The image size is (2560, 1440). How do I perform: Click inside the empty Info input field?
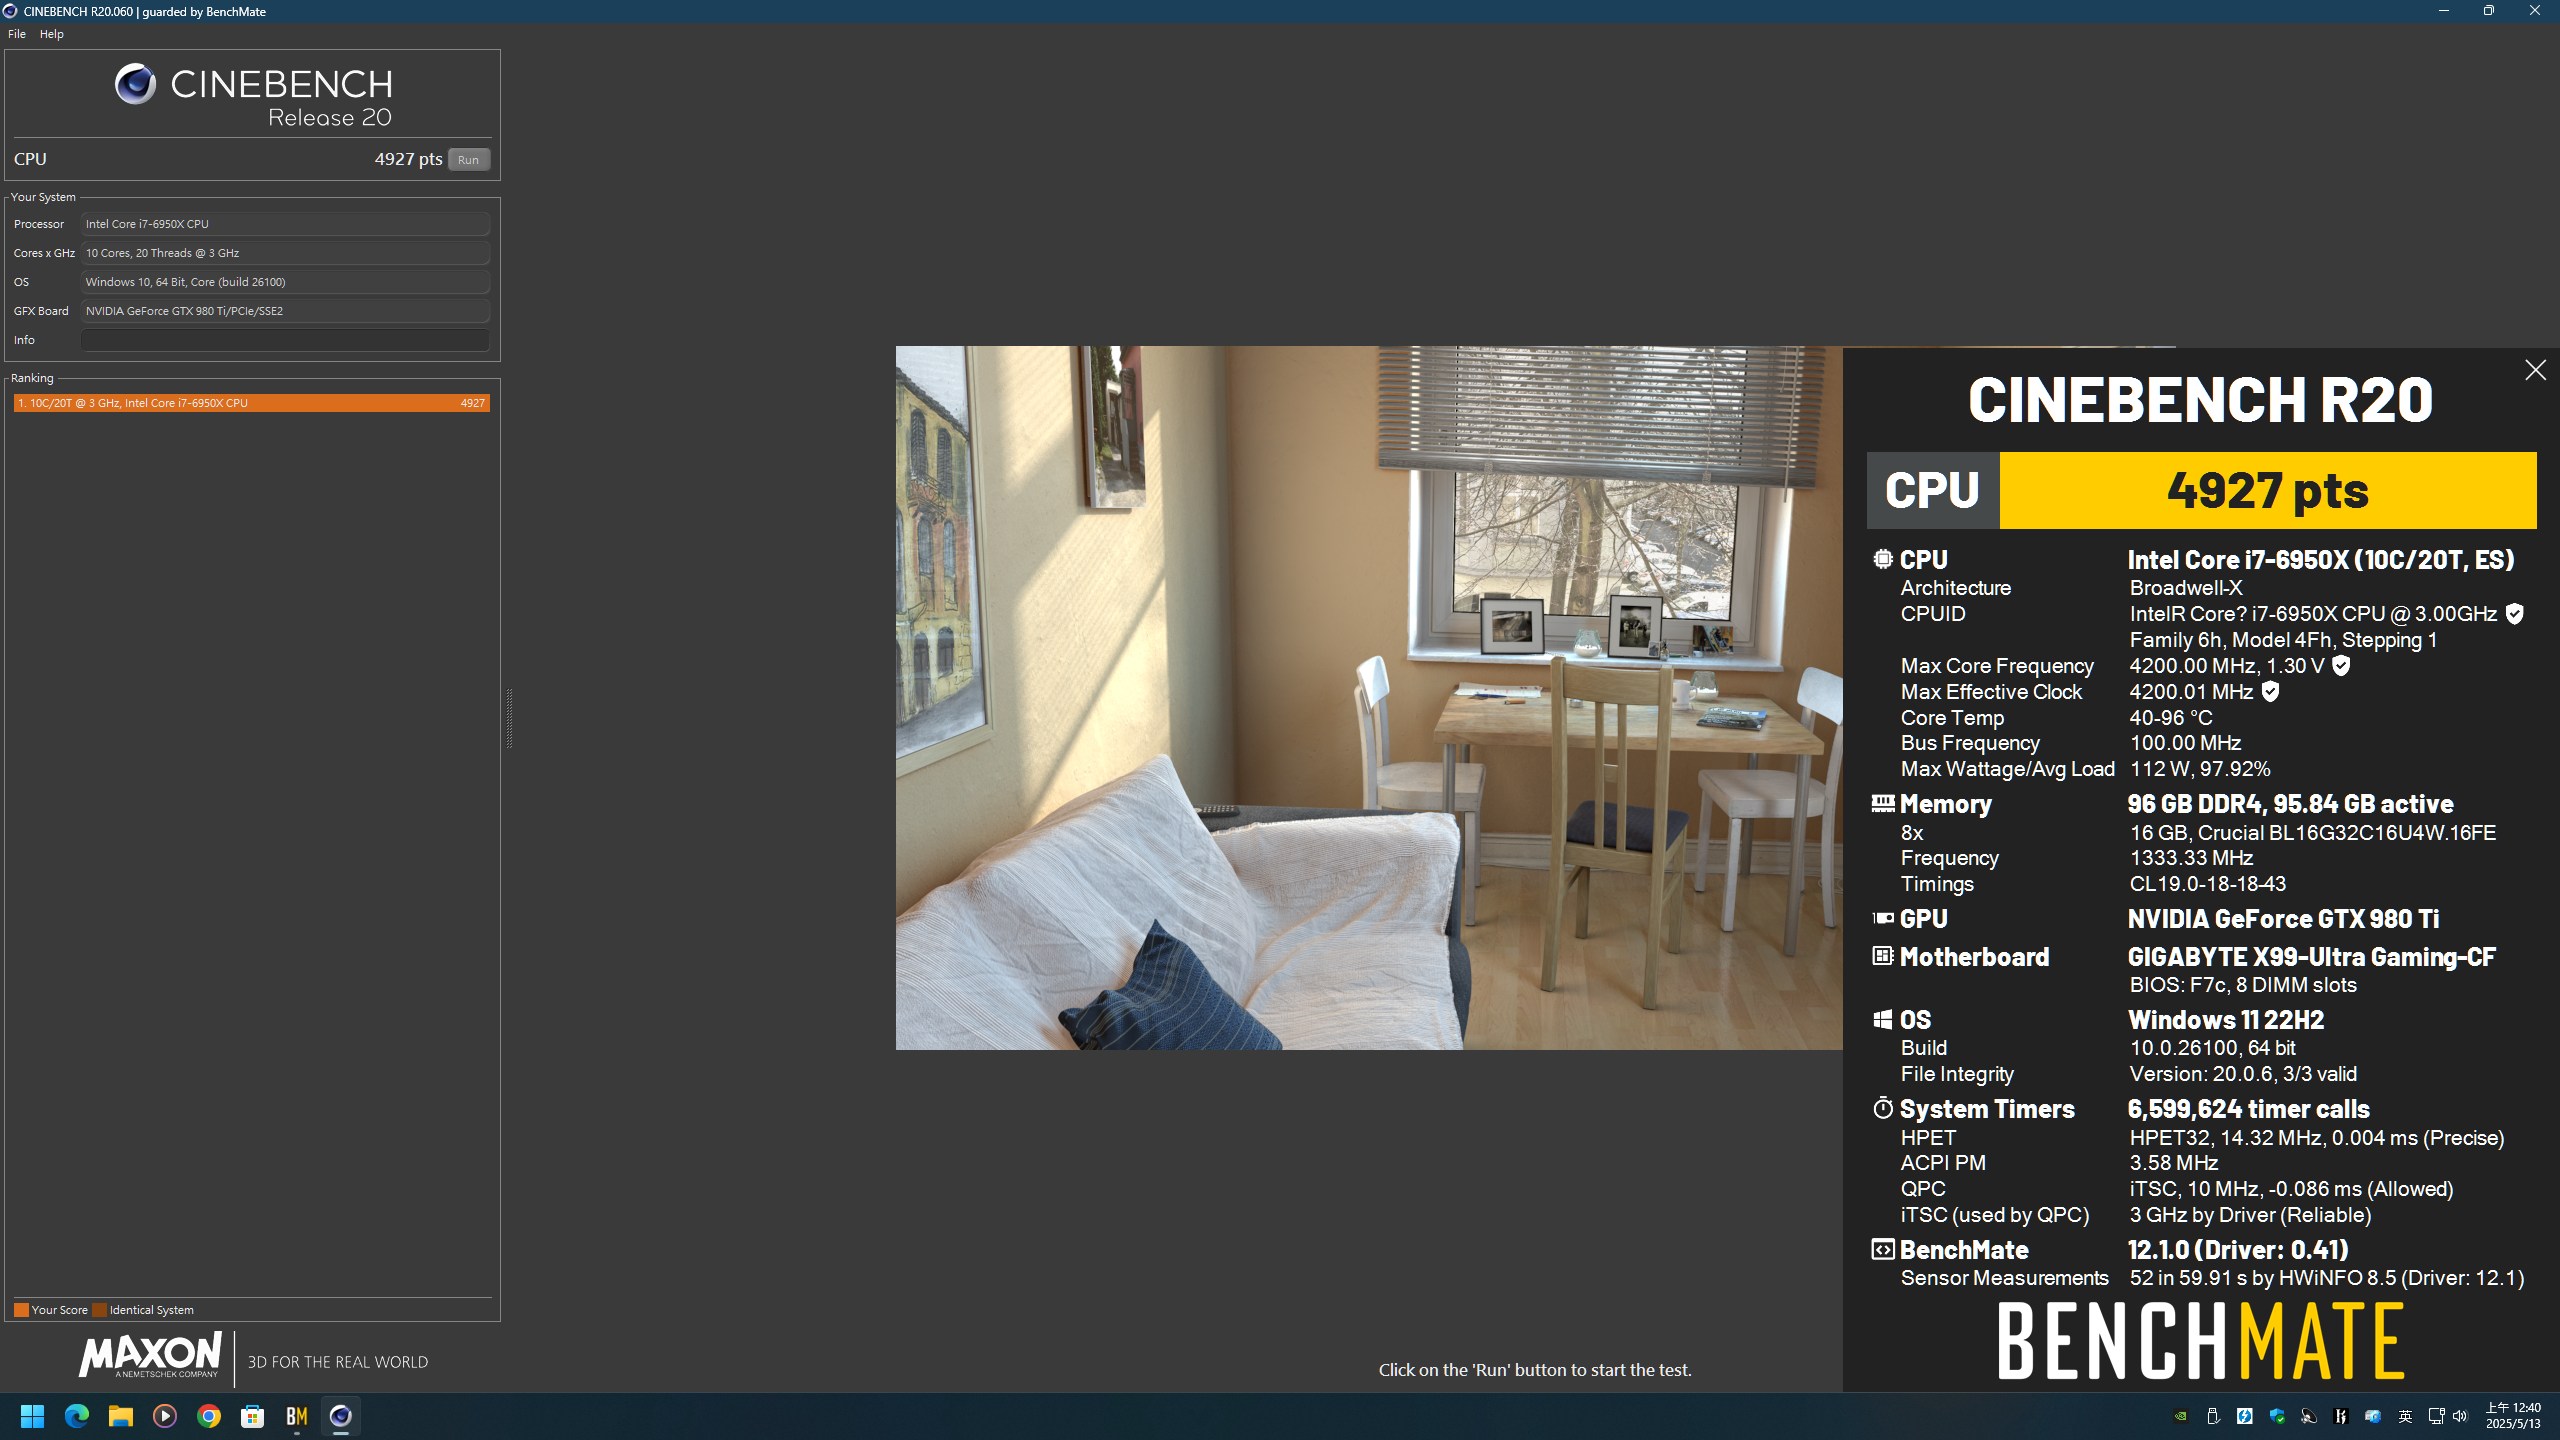click(x=285, y=340)
